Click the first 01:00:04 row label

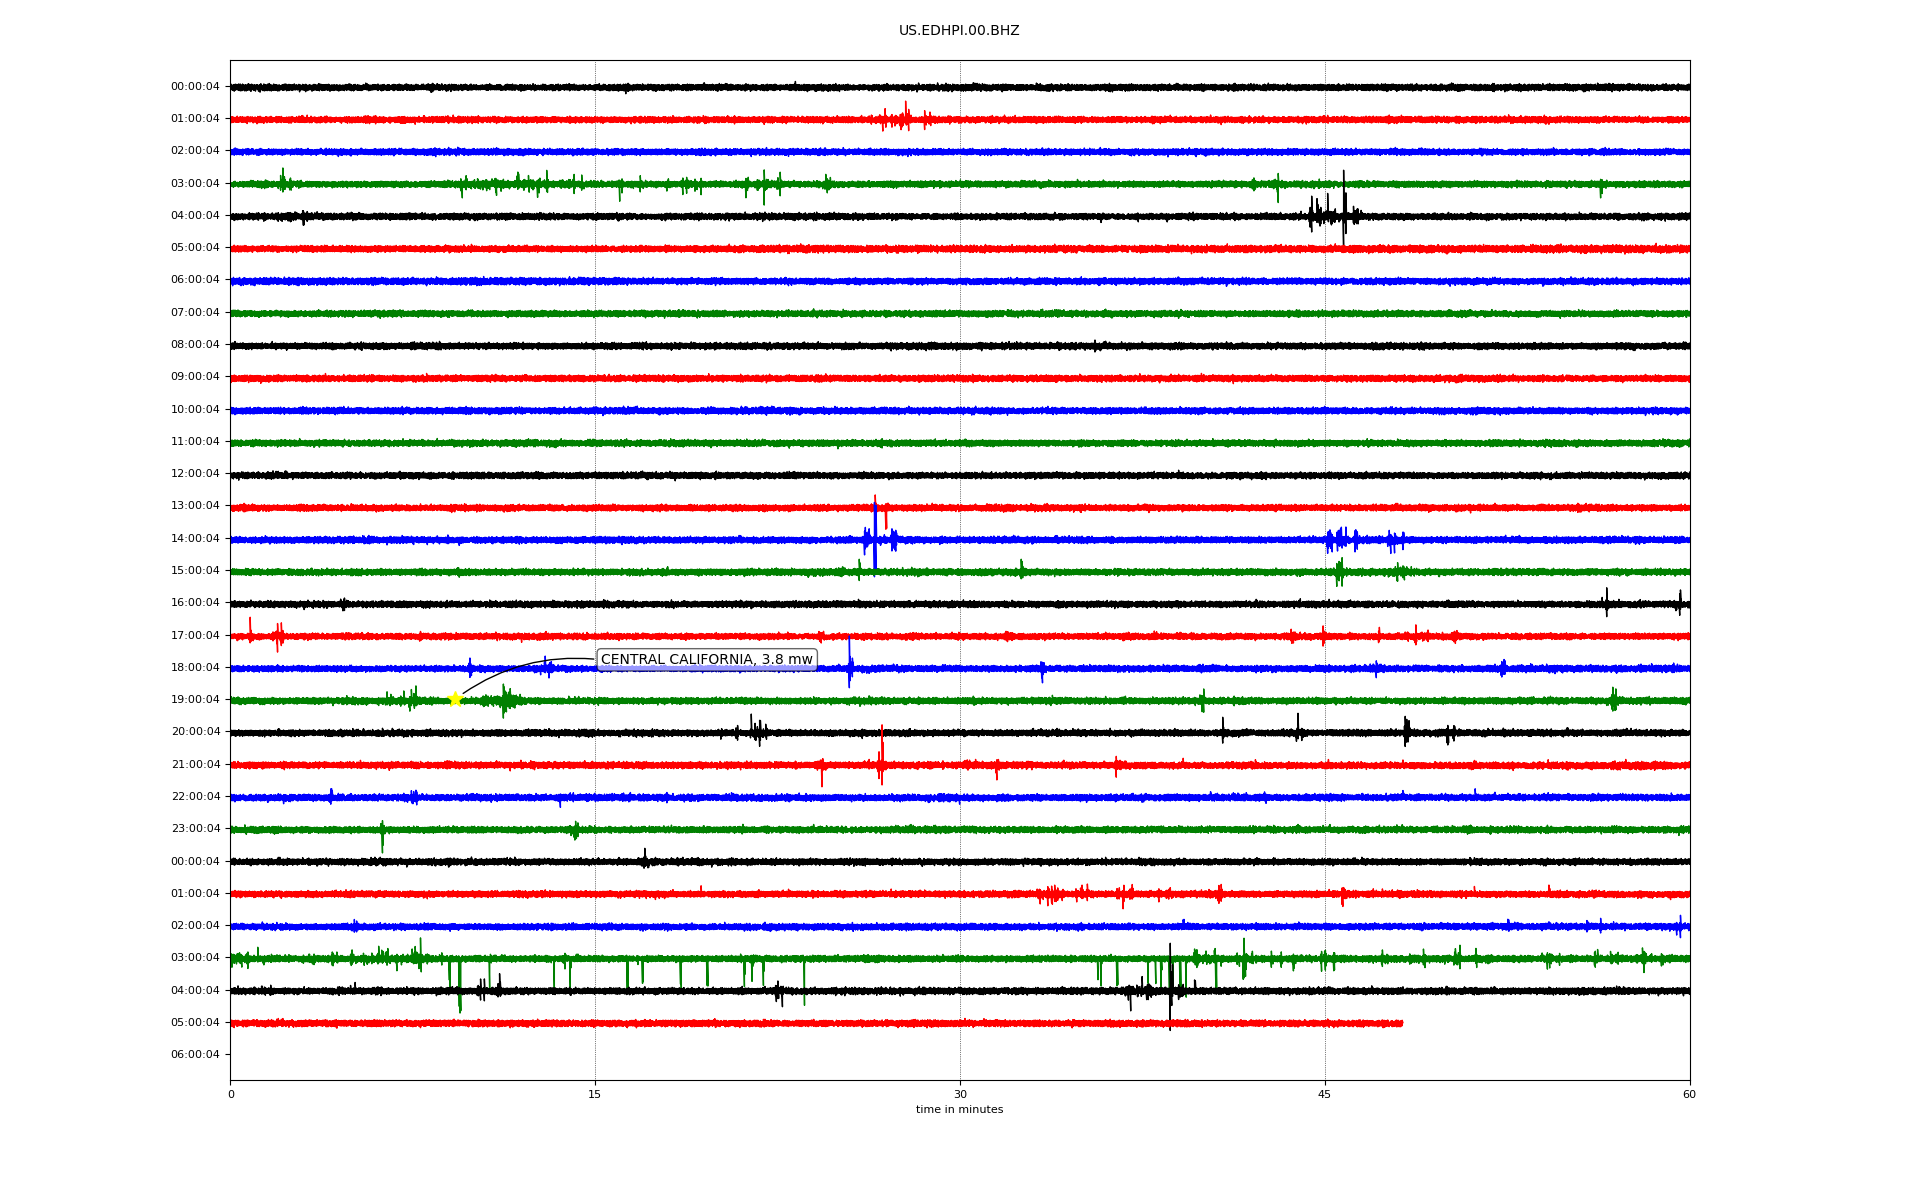point(195,119)
